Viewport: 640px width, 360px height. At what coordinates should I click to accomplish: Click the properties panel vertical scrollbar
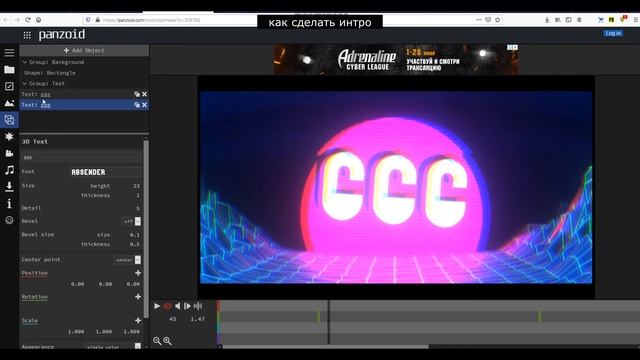pos(146,229)
